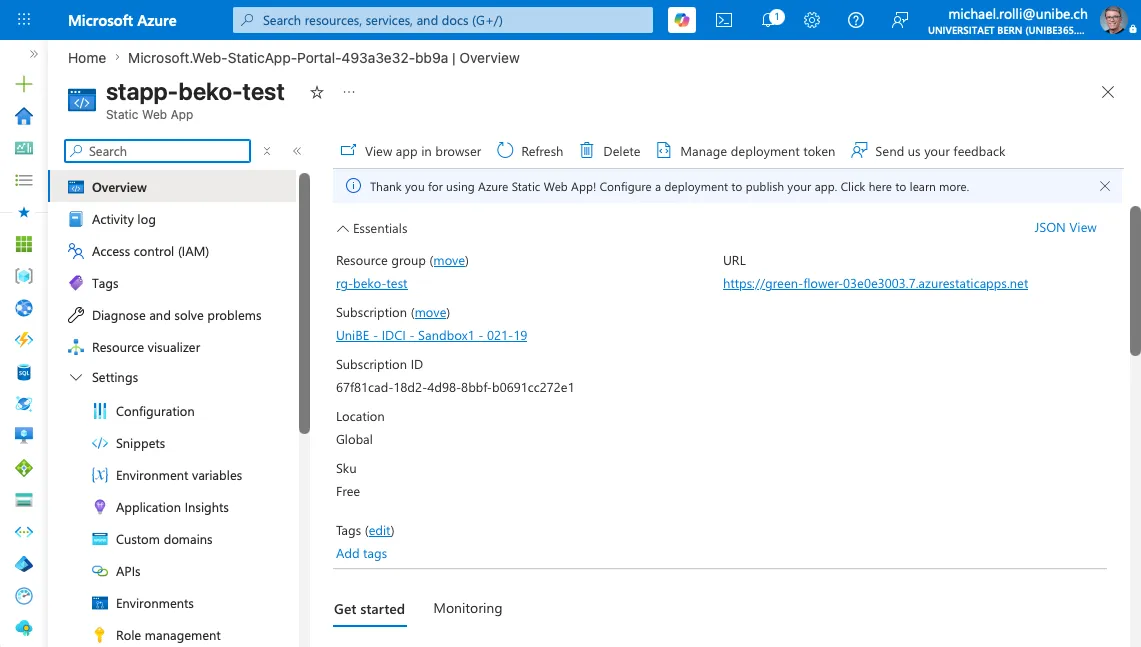1141x647 pixels.
Task: Open Function App lightning icon in the sidebar
Action: (24, 340)
